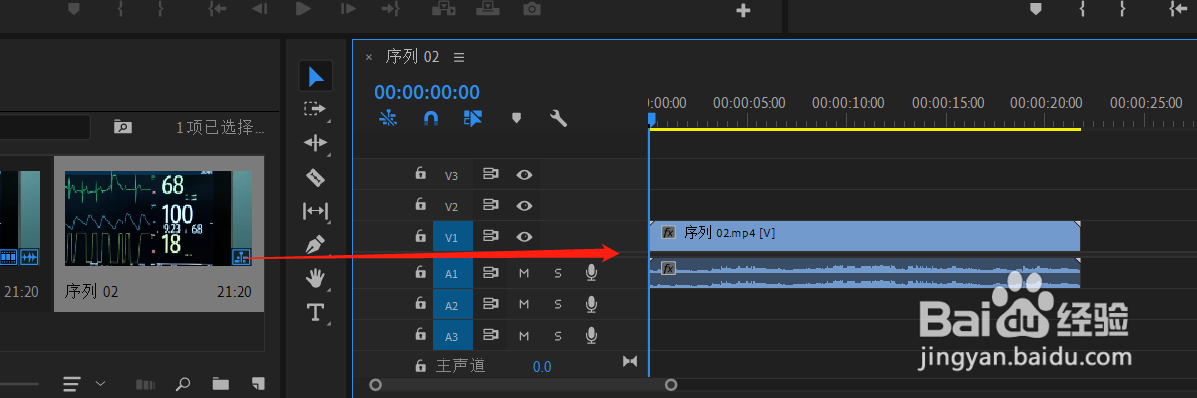Click Go to Out point button
The image size is (1197, 398).
coord(391,9)
